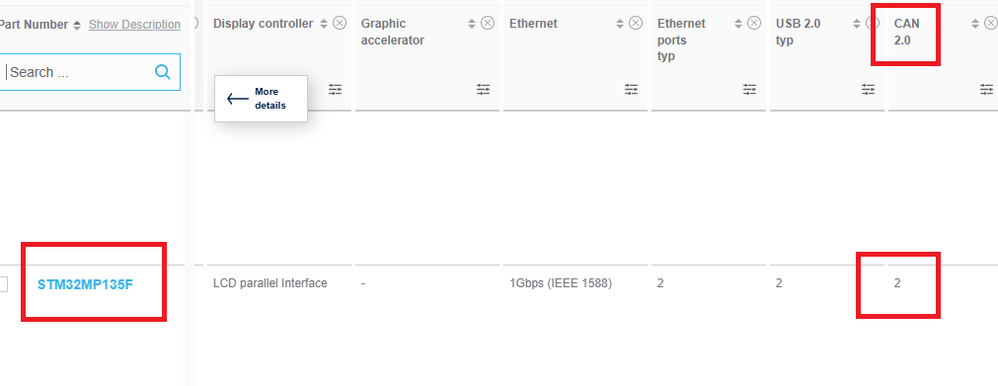The height and width of the screenshot is (386, 998).
Task: Remove the Display controller column
Action: click(x=340, y=24)
